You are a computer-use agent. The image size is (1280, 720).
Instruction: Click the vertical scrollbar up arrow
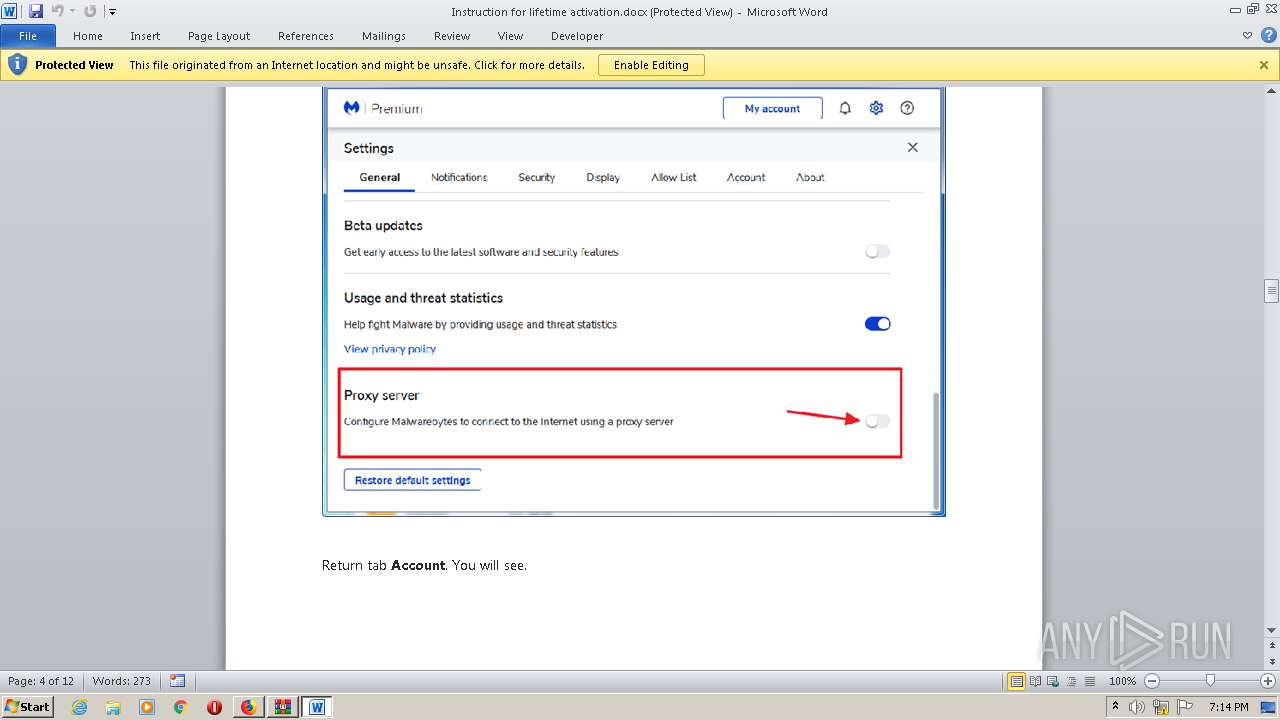(1271, 91)
